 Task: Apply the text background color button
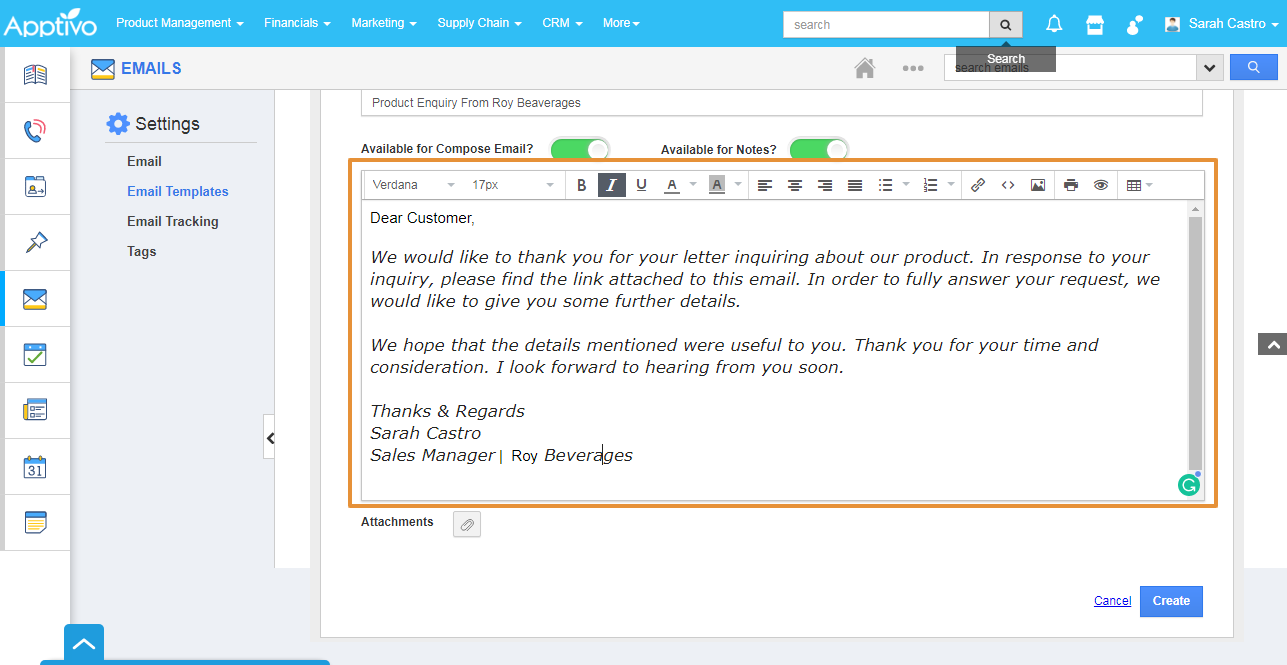point(716,185)
